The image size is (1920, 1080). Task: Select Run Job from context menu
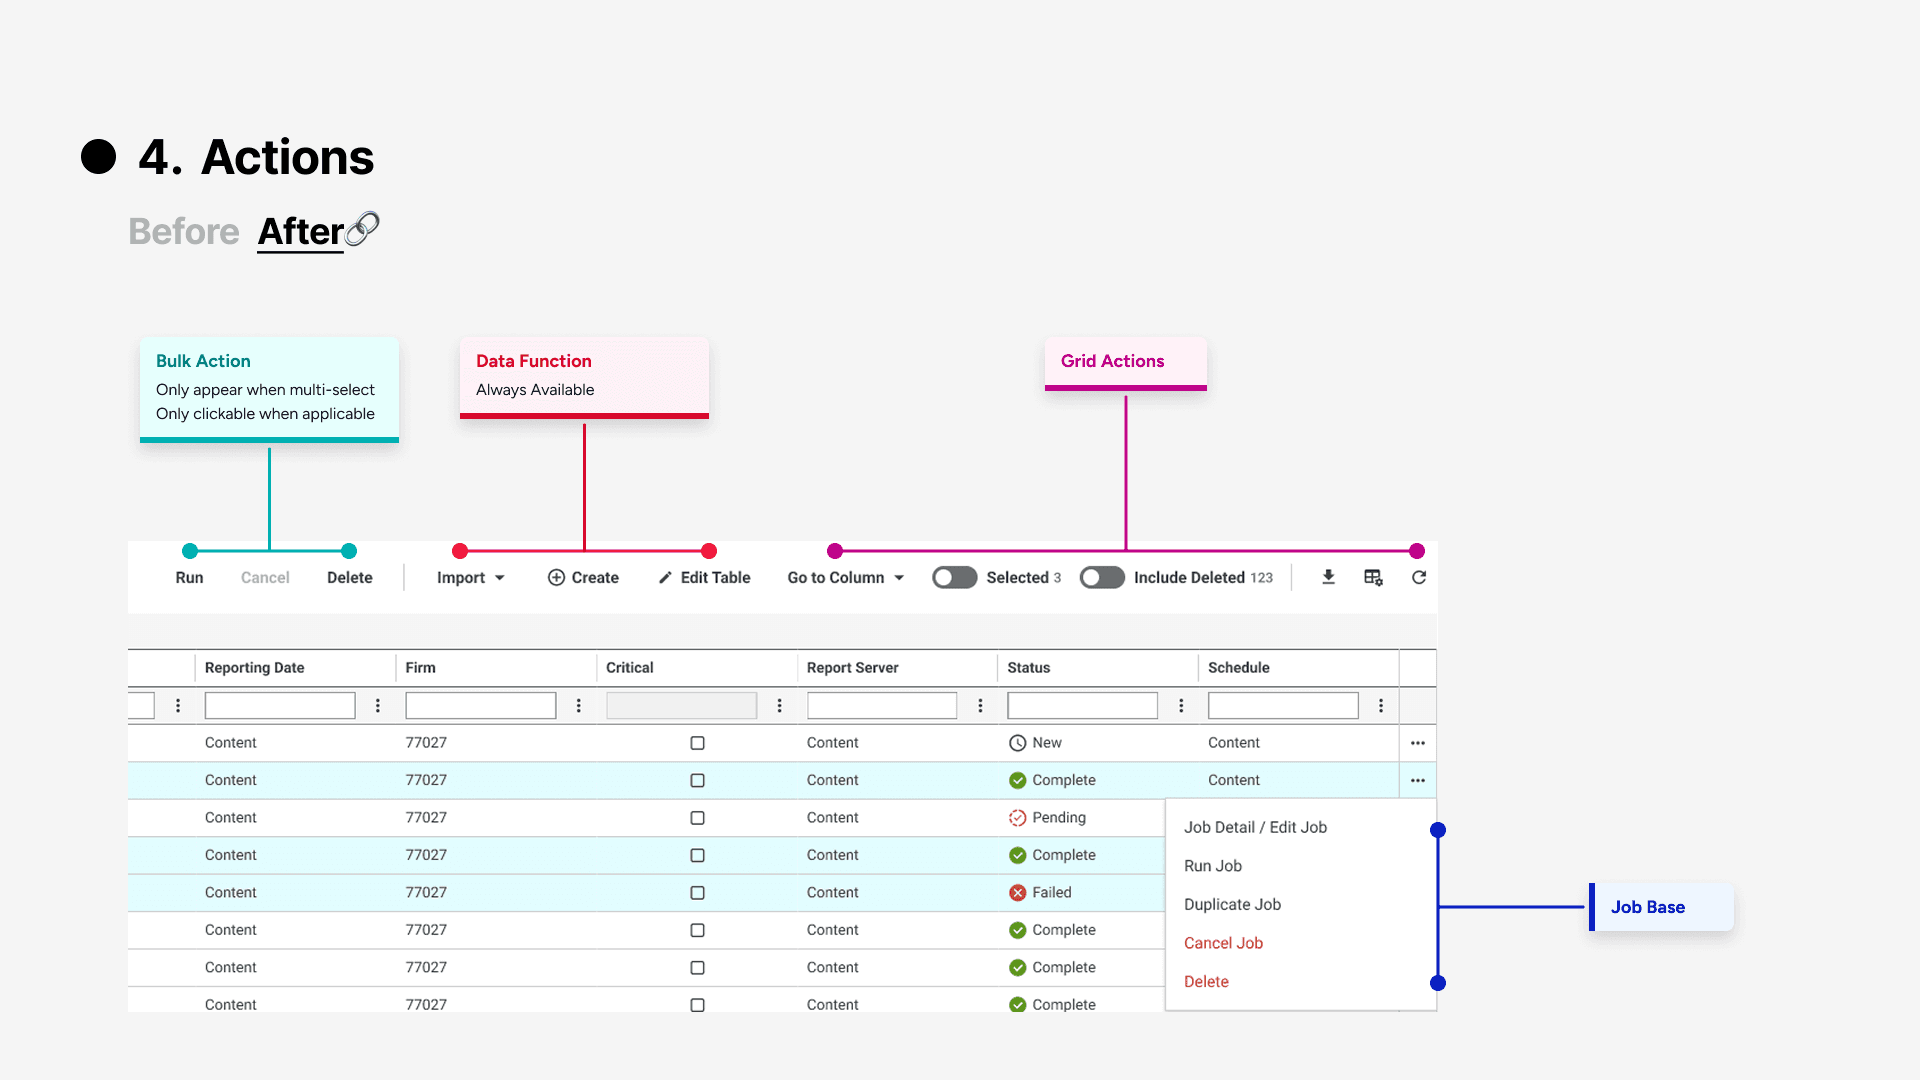pos(1213,866)
